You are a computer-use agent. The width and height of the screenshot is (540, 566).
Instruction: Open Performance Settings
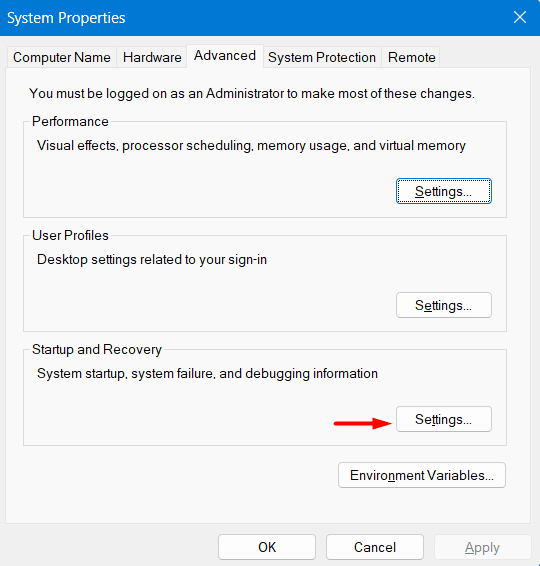[x=444, y=191]
